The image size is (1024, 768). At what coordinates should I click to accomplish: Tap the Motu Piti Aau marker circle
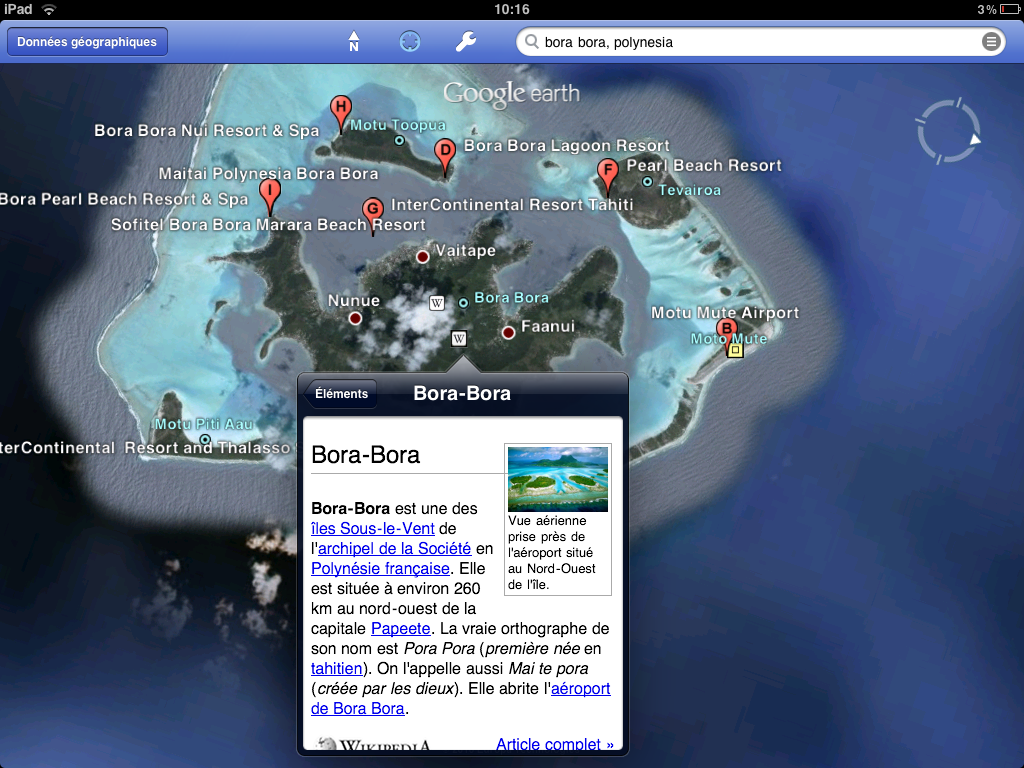[x=205, y=440]
